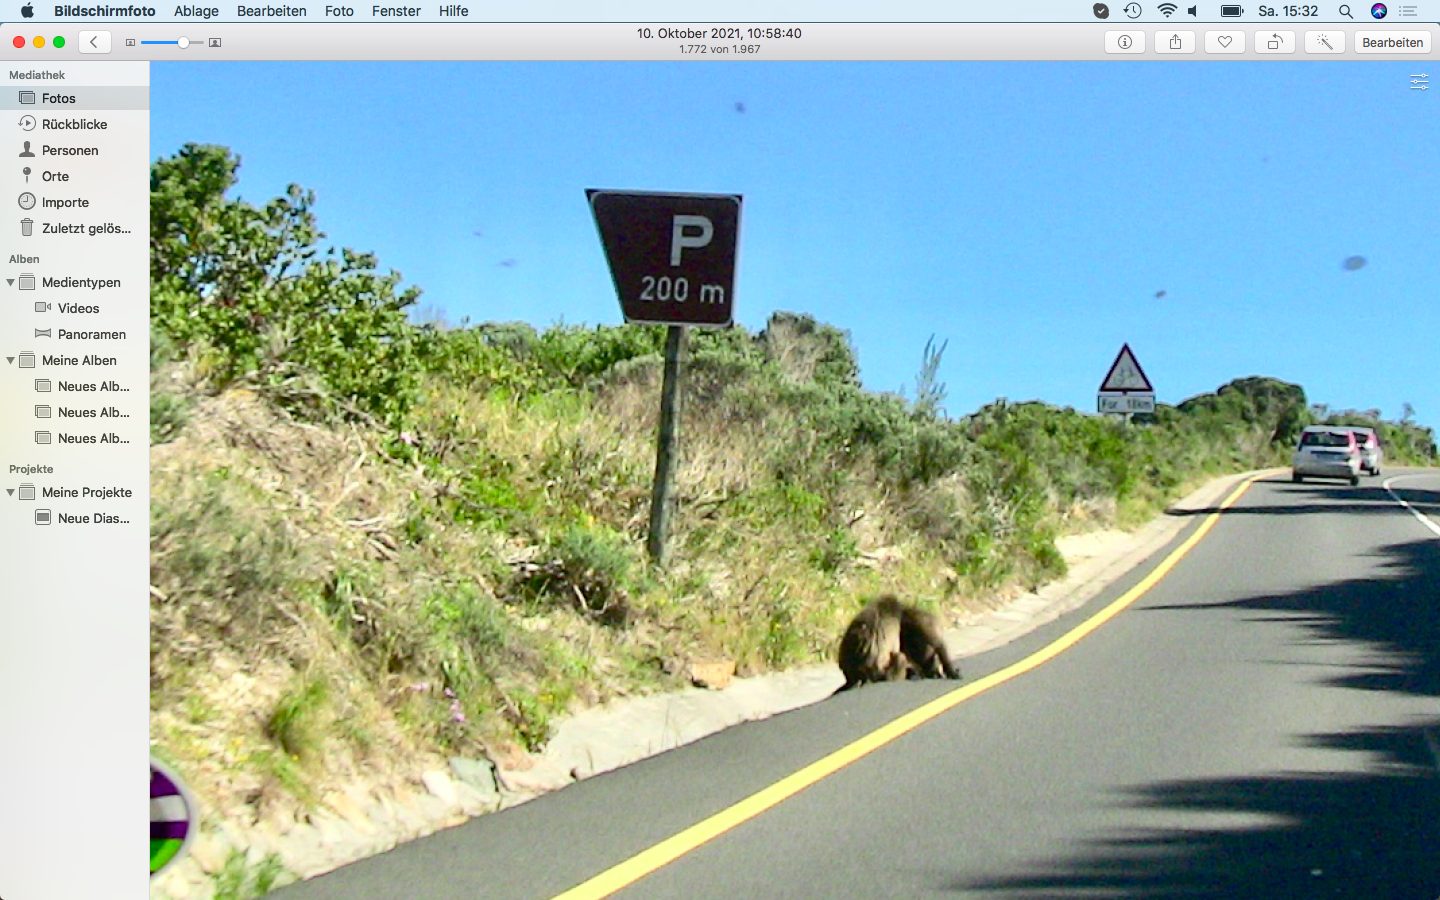Open the Fenster menu
This screenshot has width=1440, height=900.
pyautogui.click(x=396, y=11)
